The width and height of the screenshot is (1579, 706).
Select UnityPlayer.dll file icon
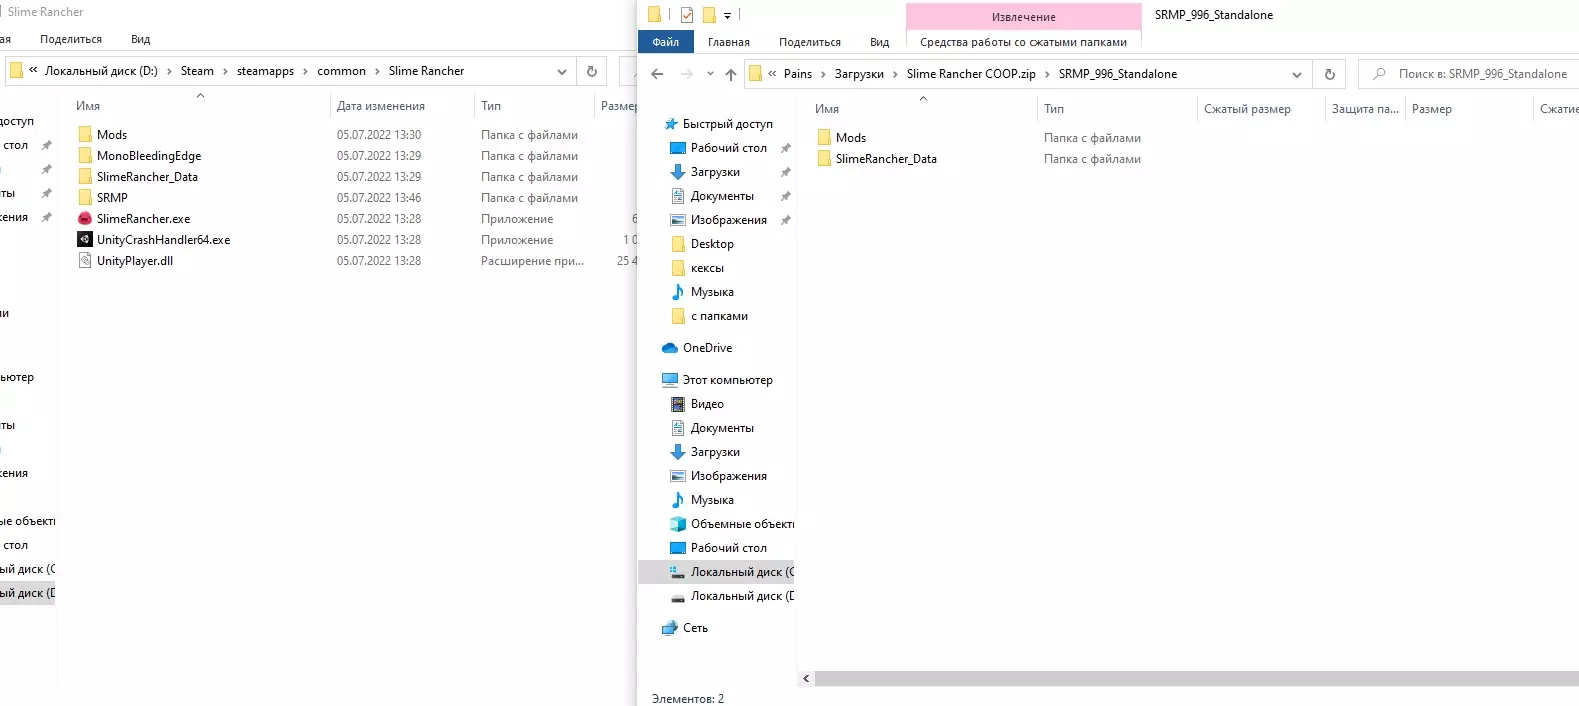85,261
